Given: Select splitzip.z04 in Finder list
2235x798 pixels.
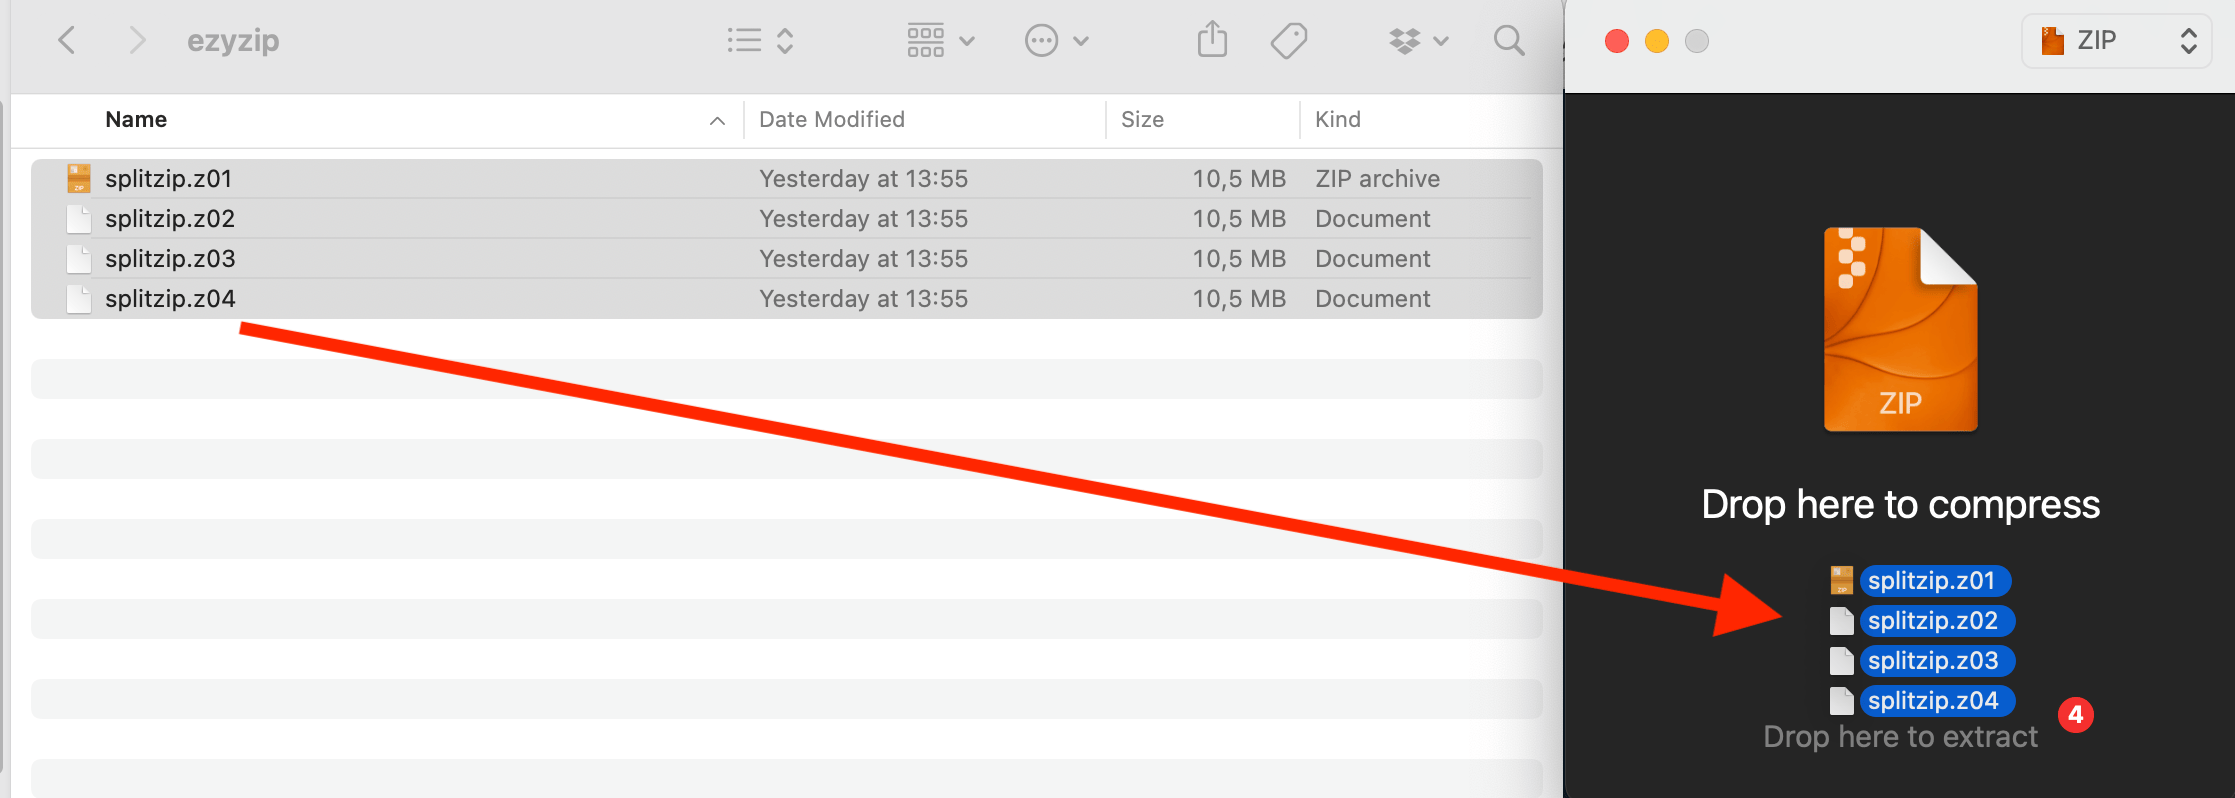Looking at the screenshot, I should 786,299.
